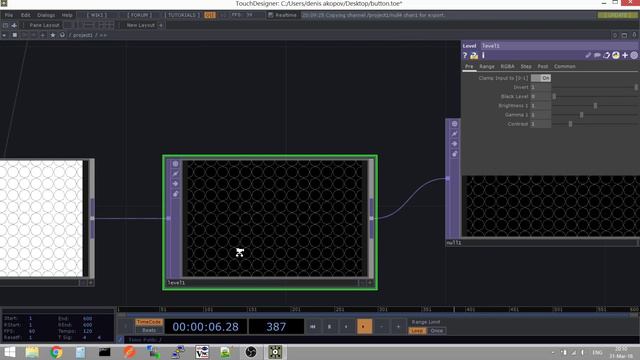Image resolution: width=640 pixels, height=360 pixels.
Task: Click the Contrast slider handle
Action: coord(571,124)
